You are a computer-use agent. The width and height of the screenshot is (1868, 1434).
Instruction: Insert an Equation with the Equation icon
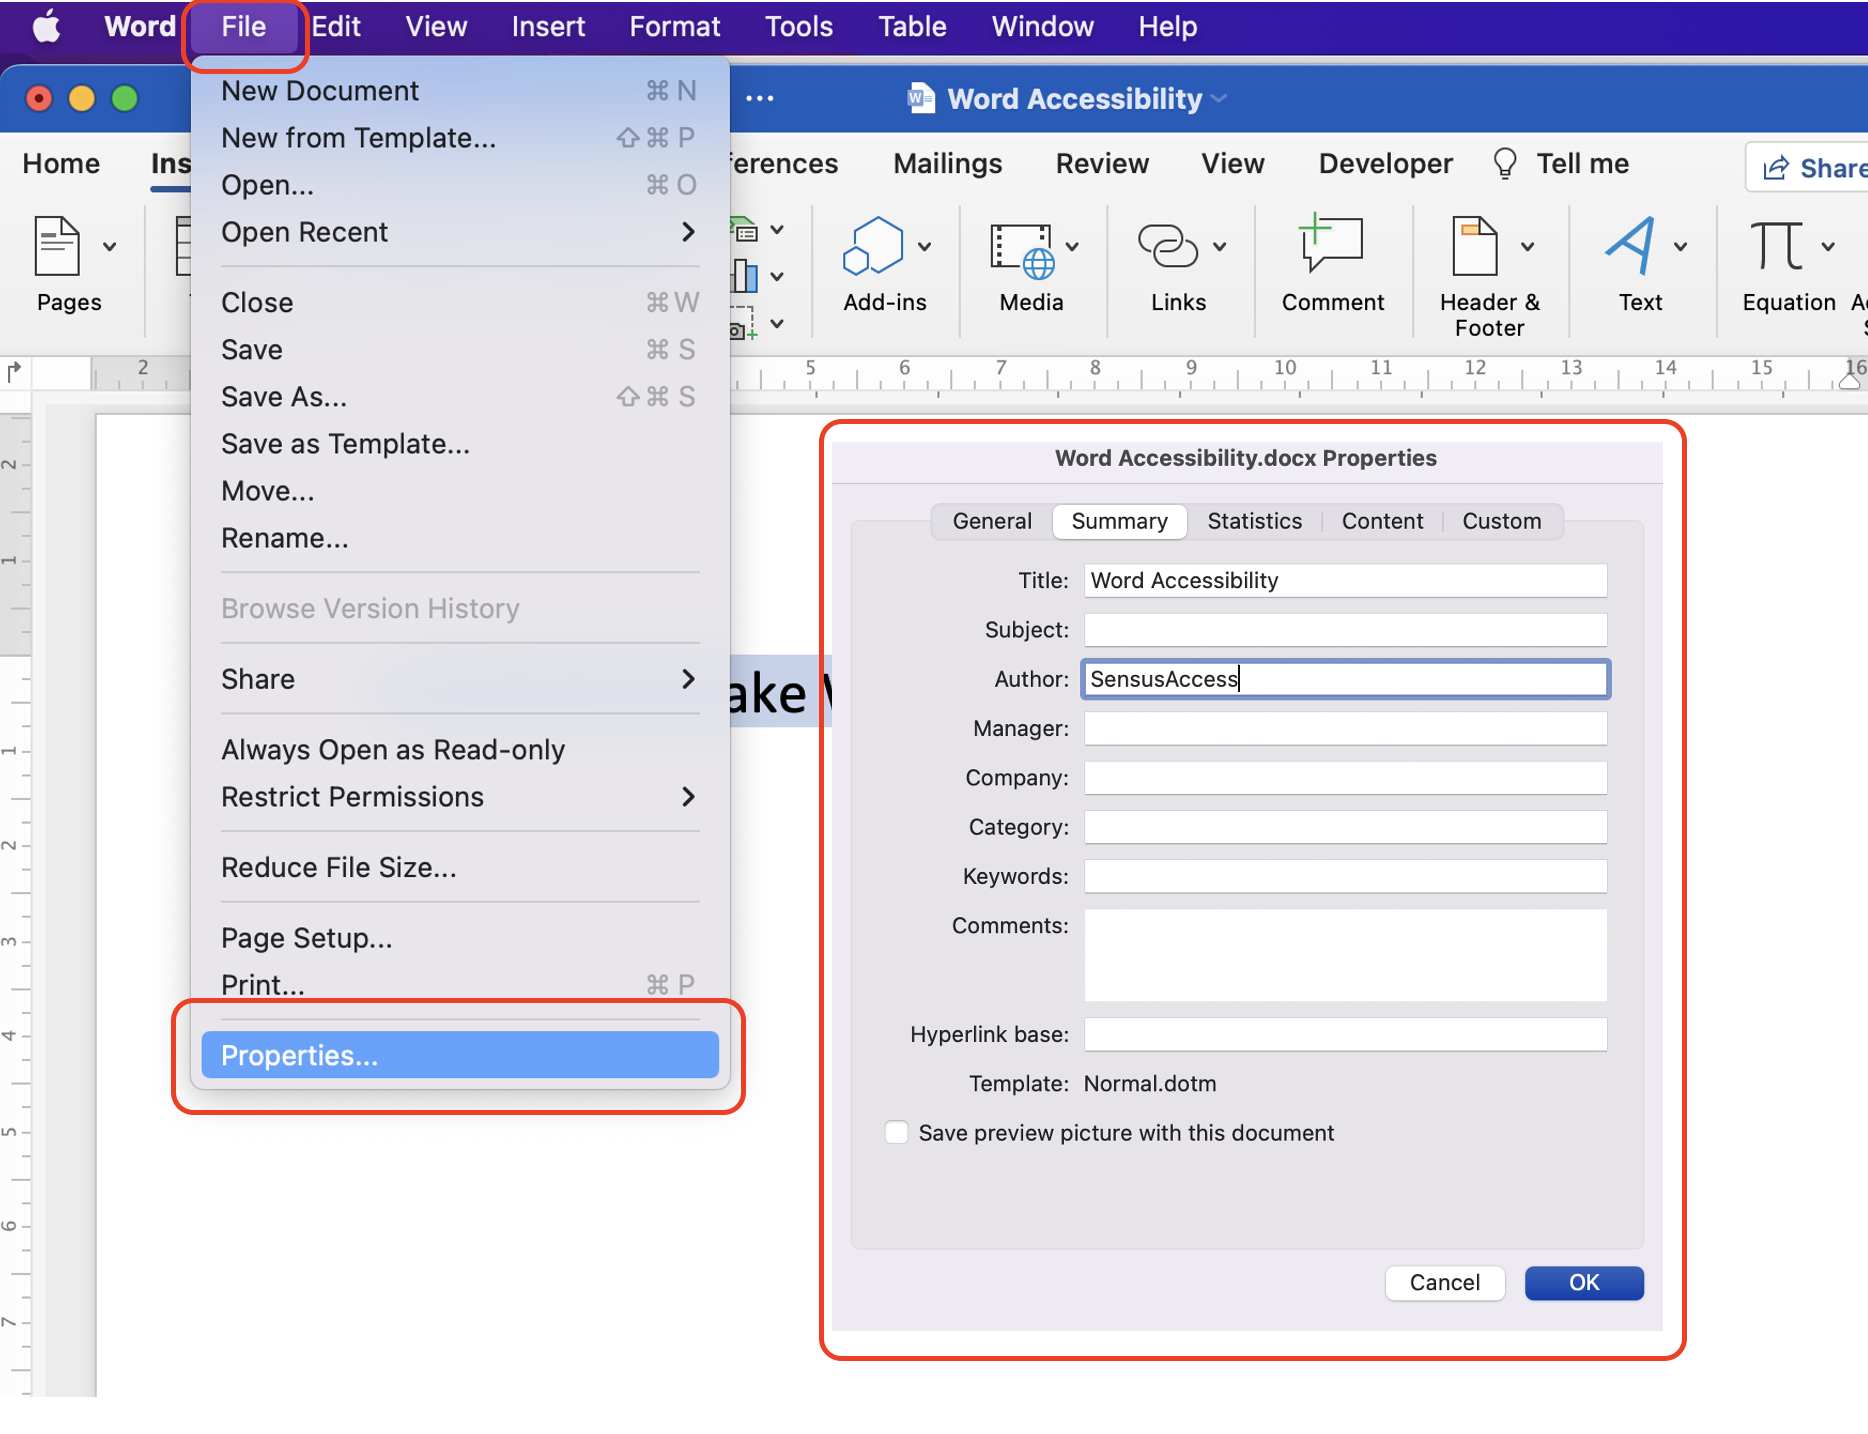point(1778,245)
